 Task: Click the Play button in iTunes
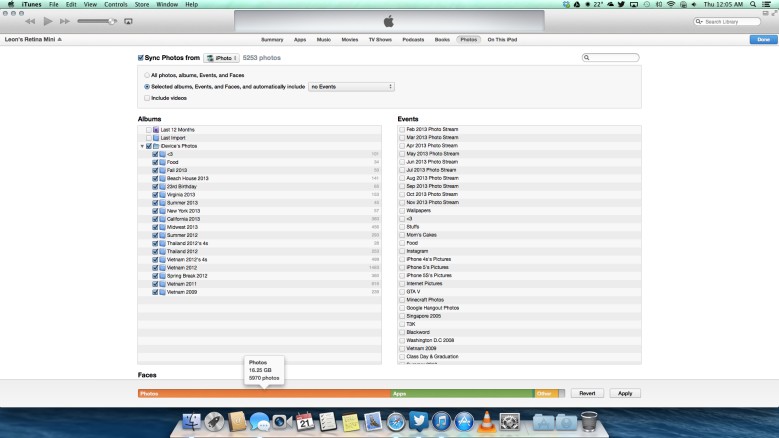coord(48,21)
